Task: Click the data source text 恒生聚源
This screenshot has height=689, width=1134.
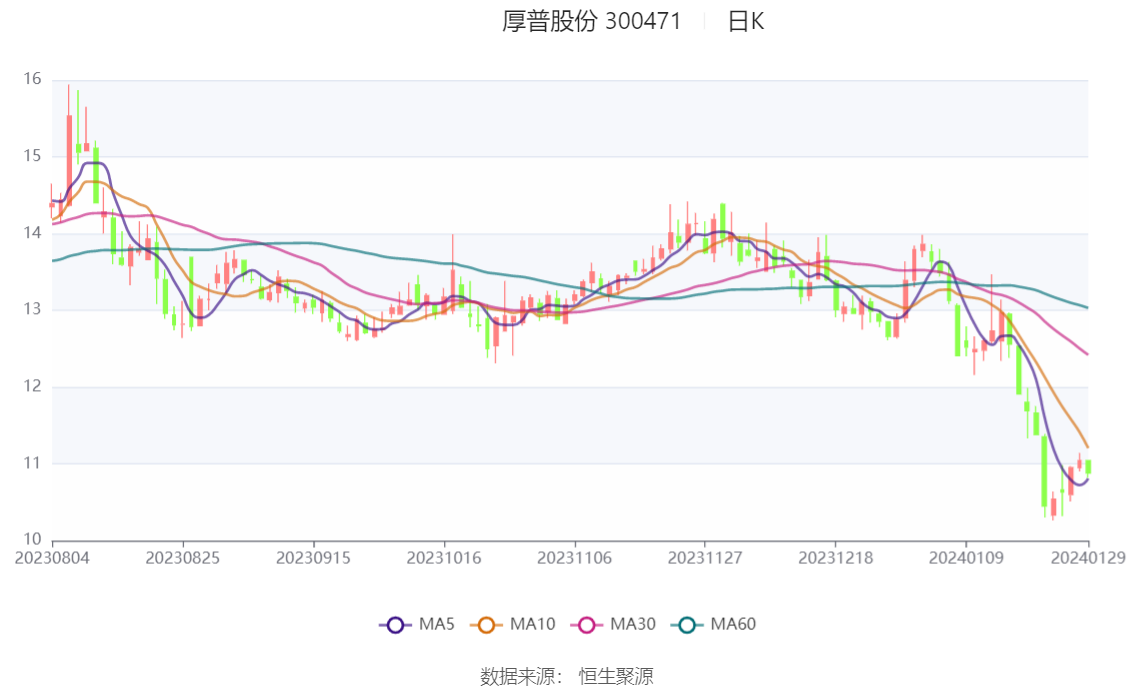Action: coord(616,676)
